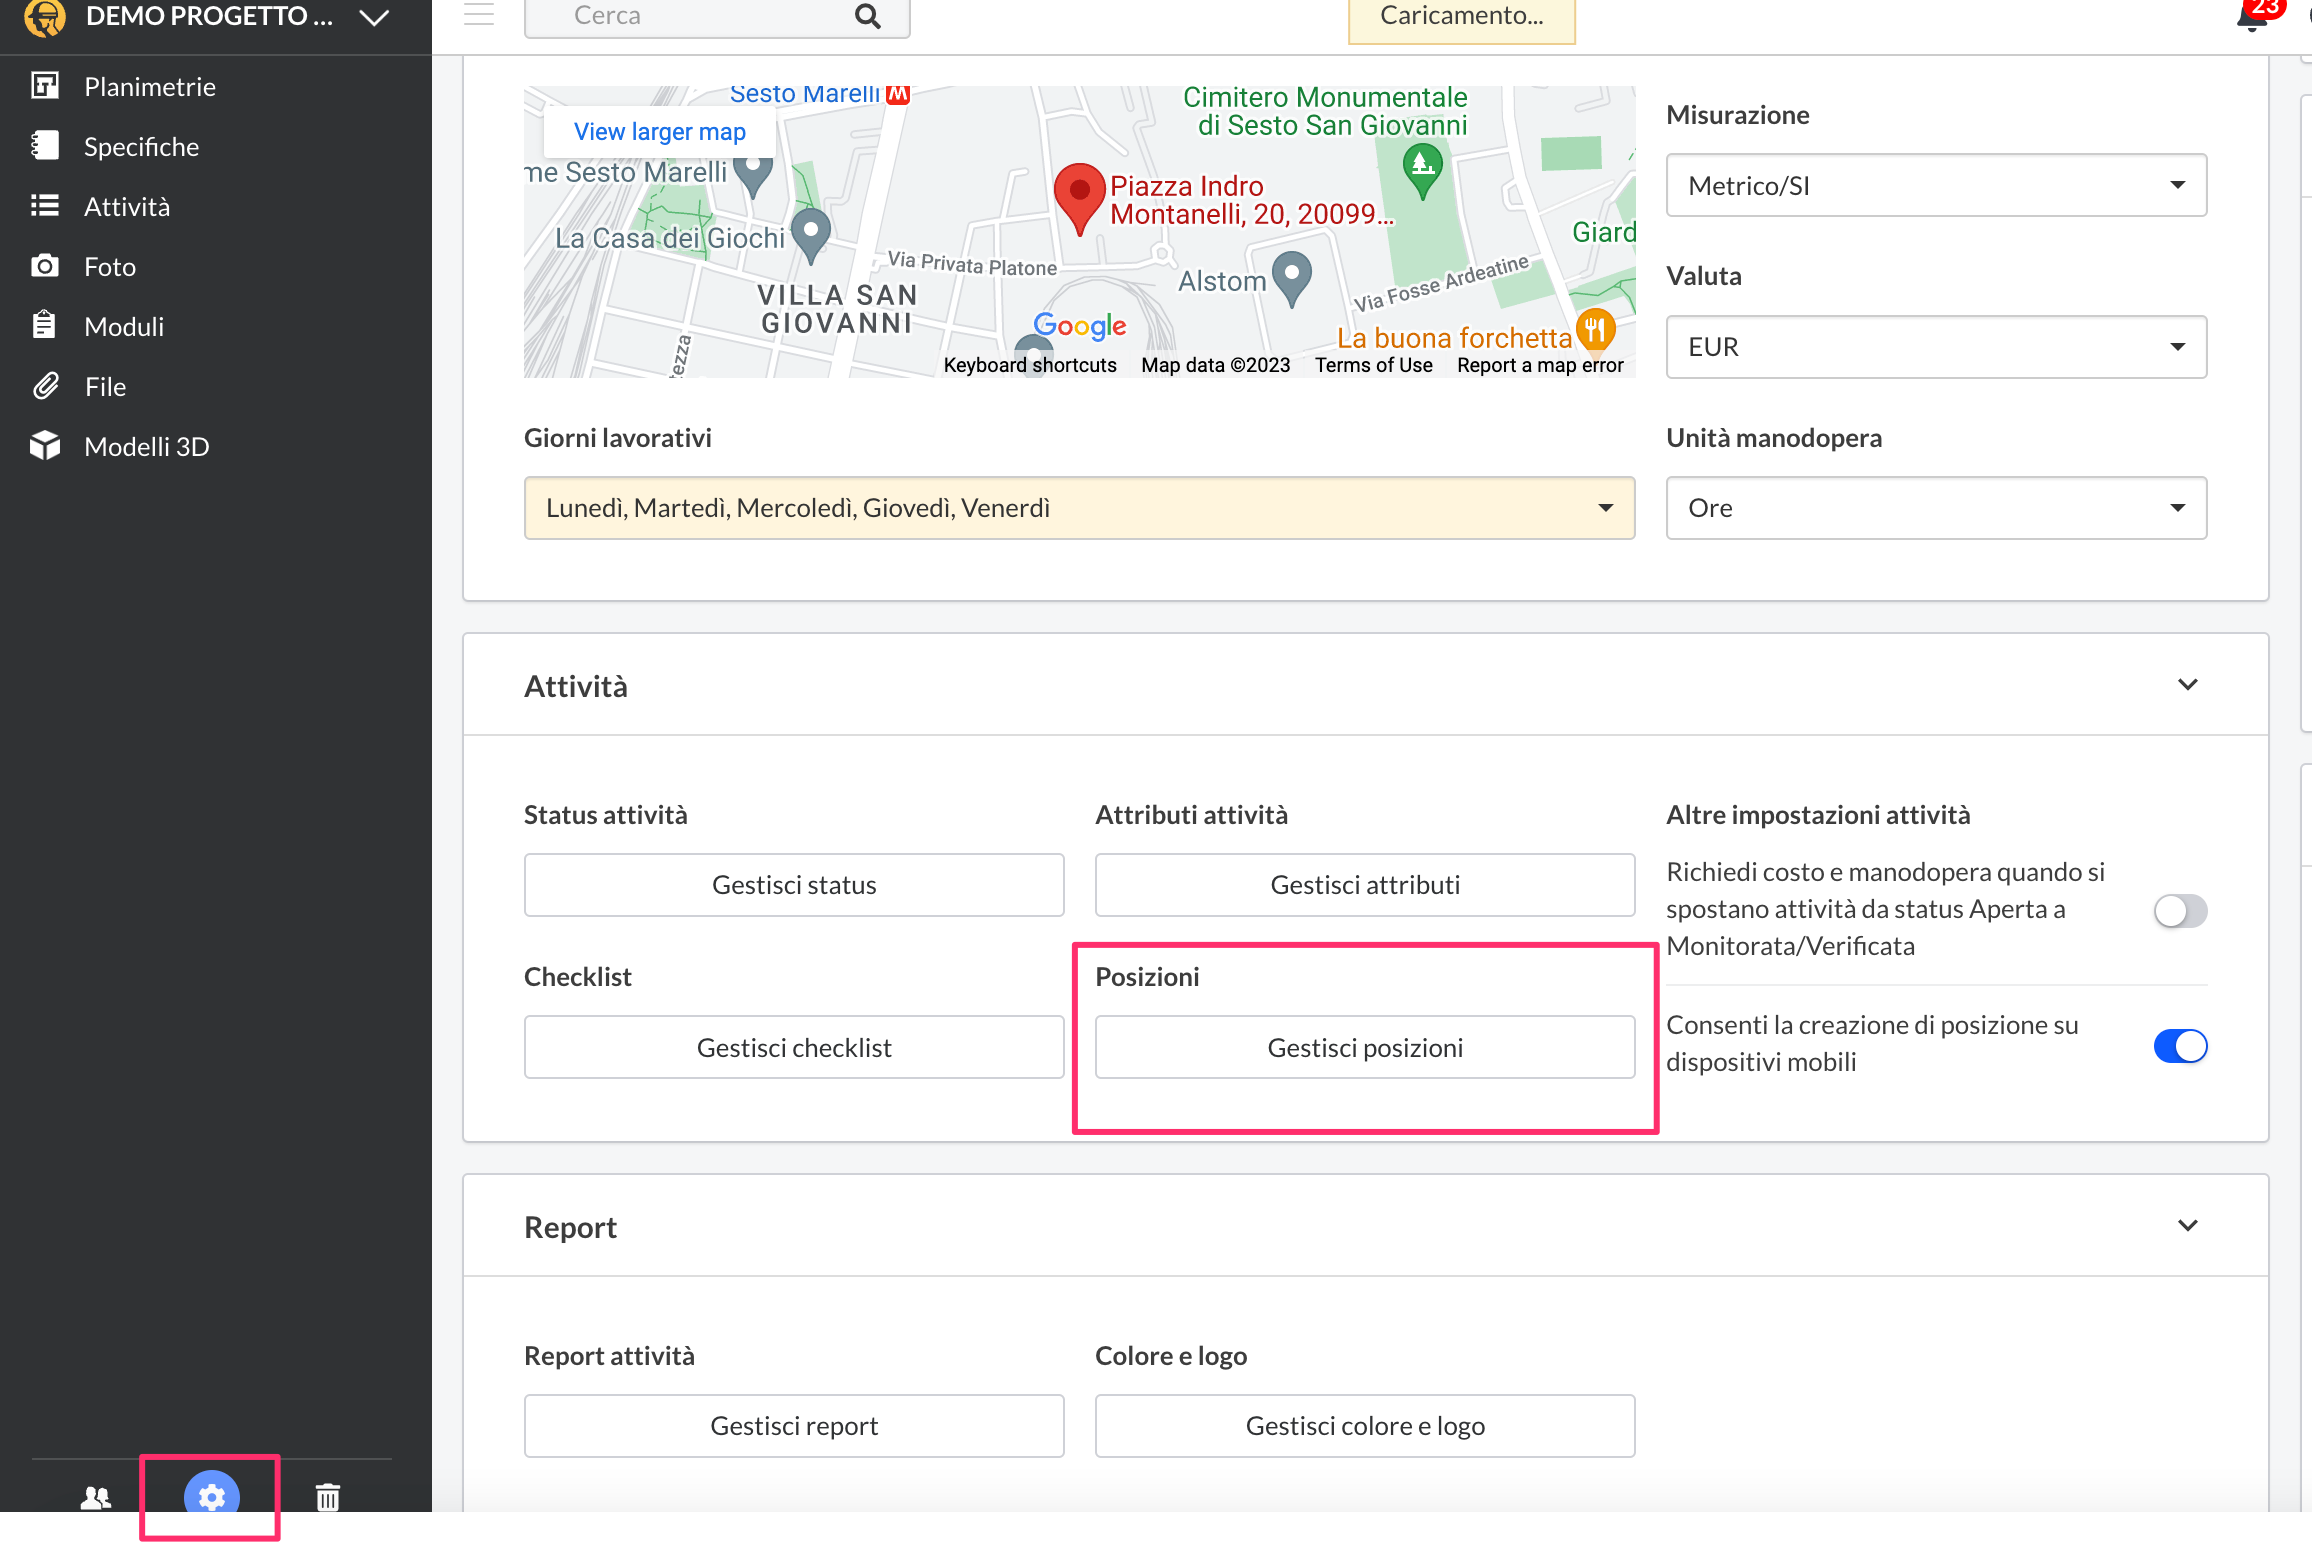Click the Moduli clipboard icon
Image resolution: width=2312 pixels, height=1542 pixels.
tap(45, 326)
